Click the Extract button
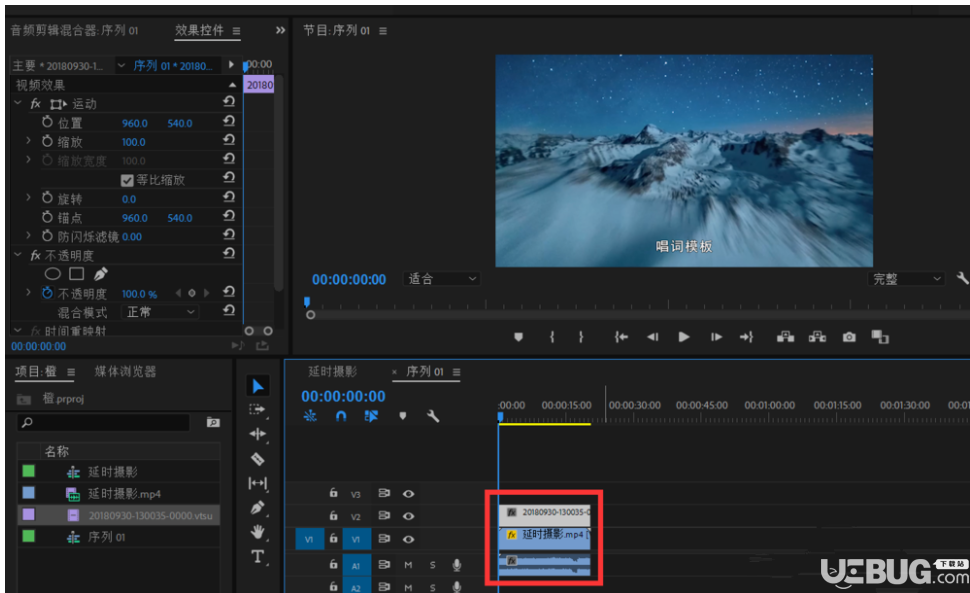 tap(817, 336)
